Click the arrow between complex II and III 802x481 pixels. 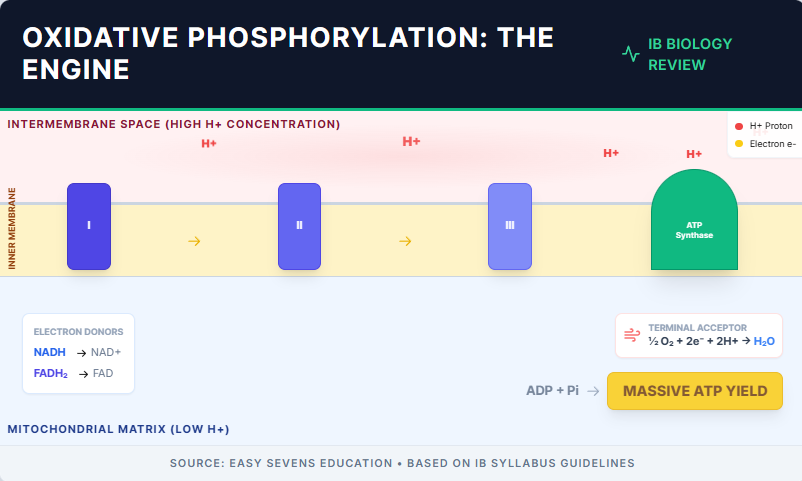click(x=405, y=241)
